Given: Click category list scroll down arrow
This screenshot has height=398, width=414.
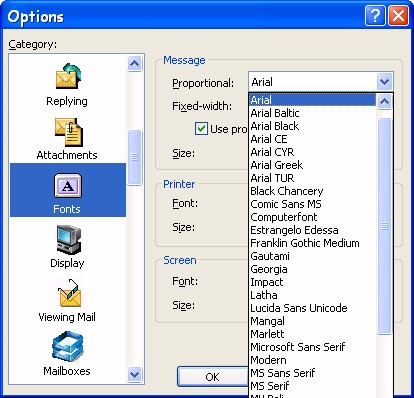Looking at the screenshot, I should pos(134,374).
